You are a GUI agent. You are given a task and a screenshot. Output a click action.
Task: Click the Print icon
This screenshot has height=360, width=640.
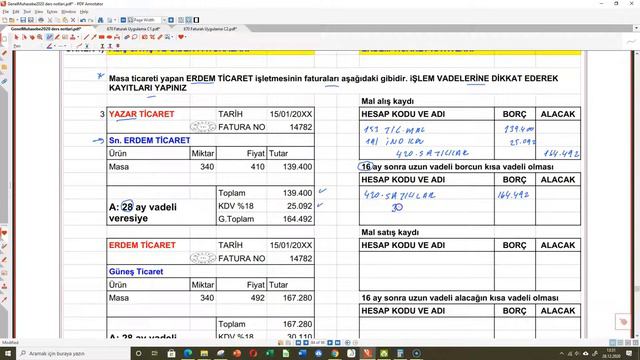[x=41, y=20]
